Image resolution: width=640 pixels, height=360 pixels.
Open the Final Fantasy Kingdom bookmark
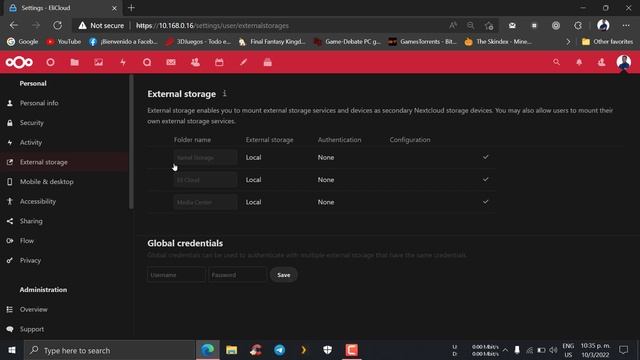272,42
